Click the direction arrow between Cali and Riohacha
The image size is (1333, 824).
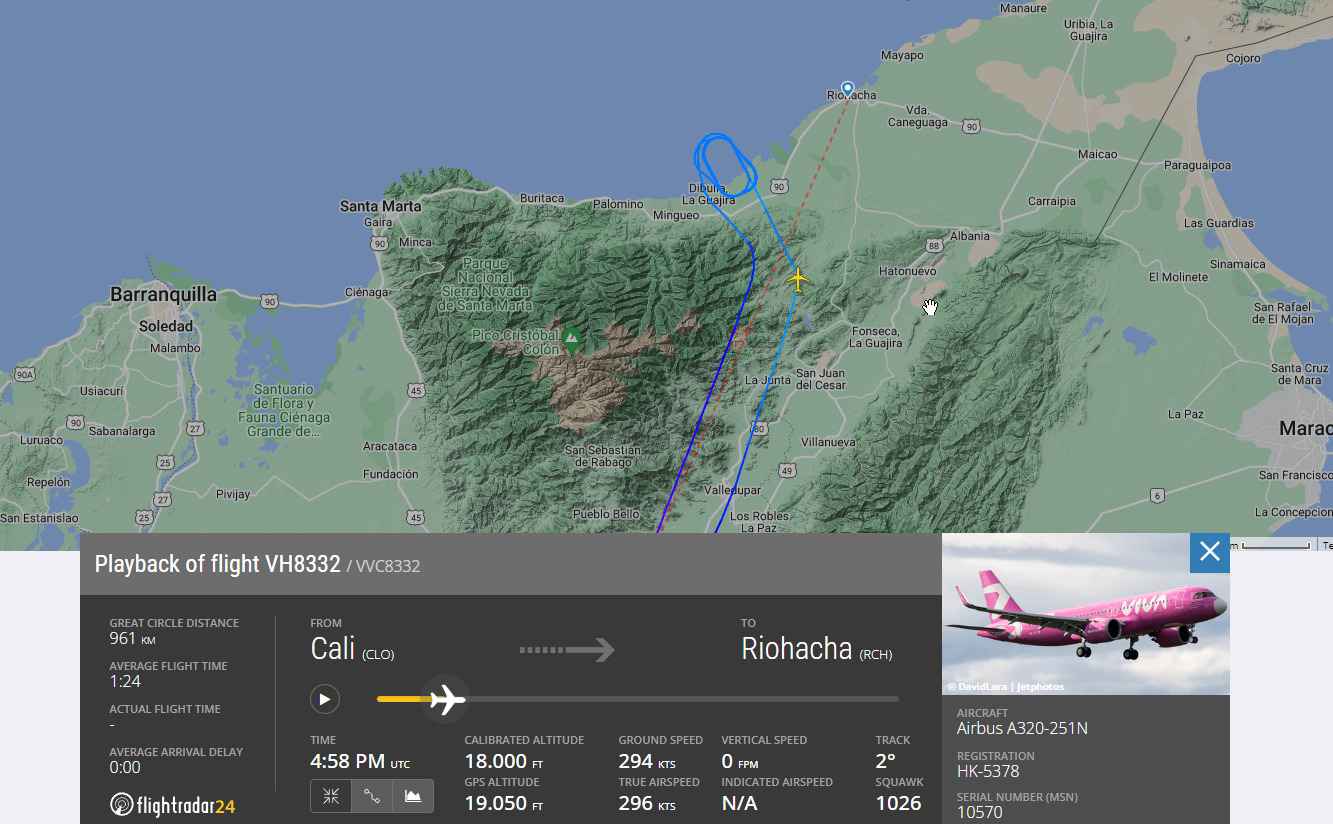pos(567,650)
